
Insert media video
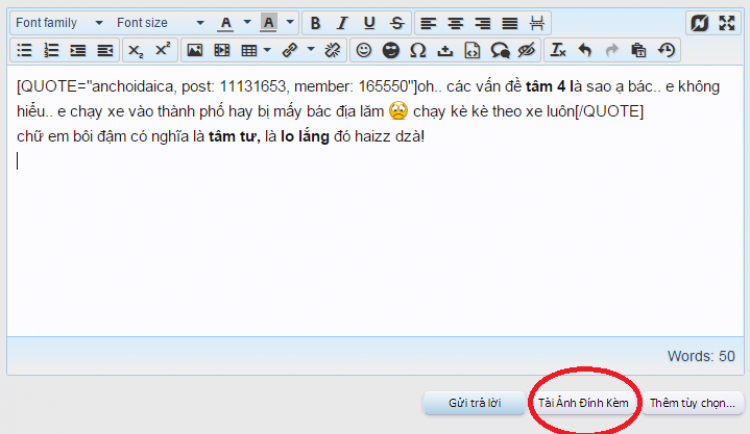(222, 50)
